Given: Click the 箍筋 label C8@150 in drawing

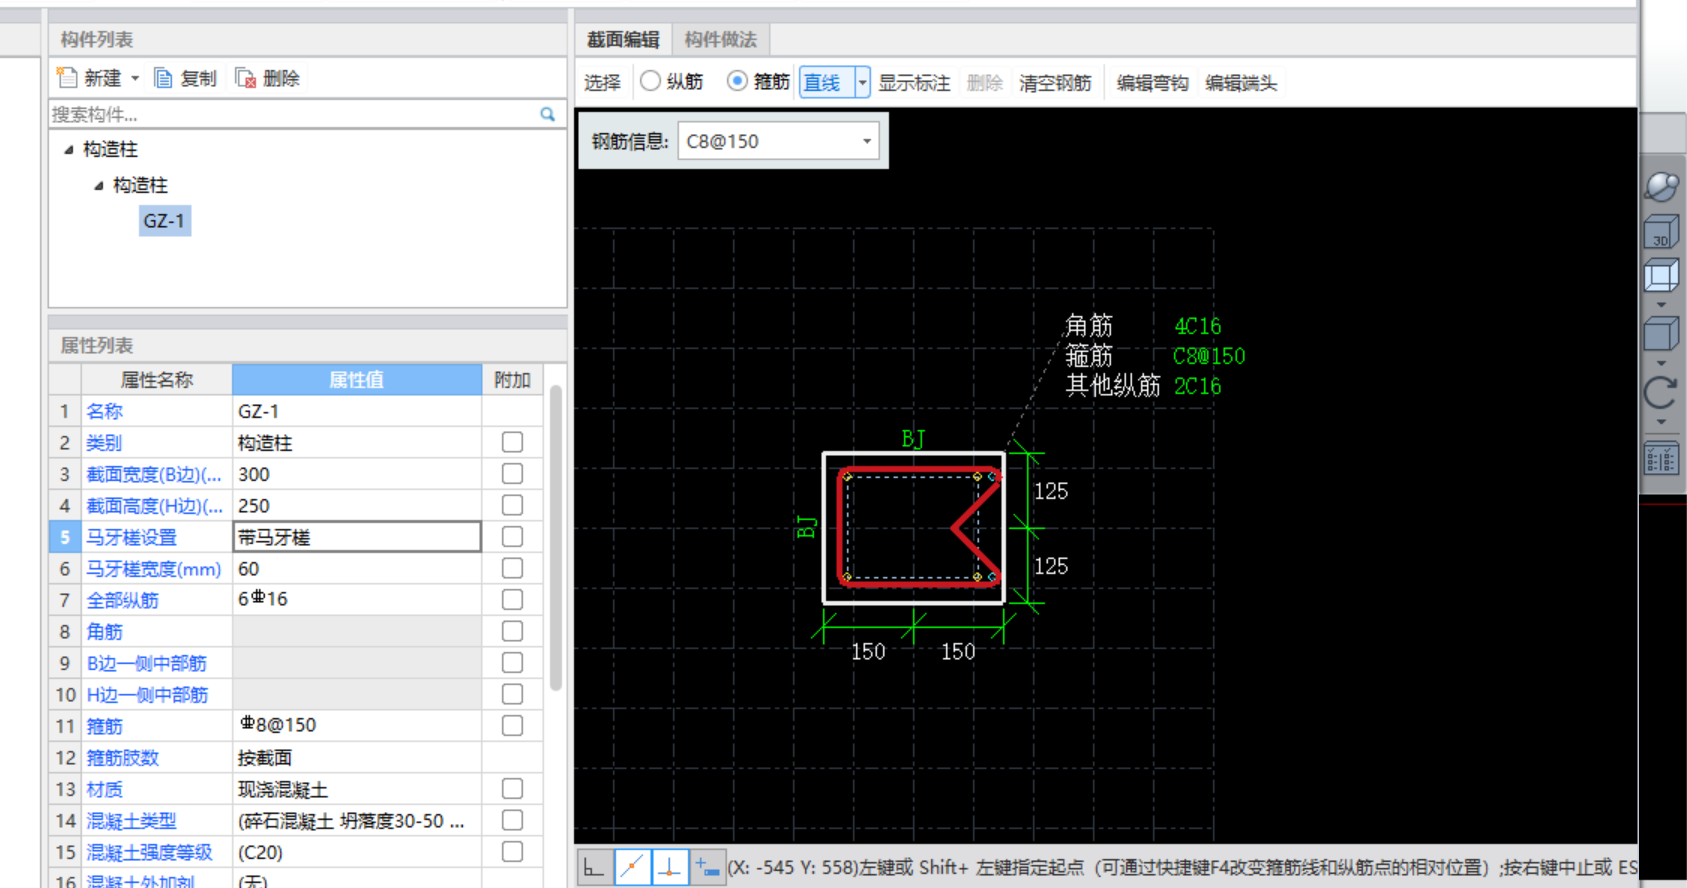Looking at the screenshot, I should tap(1209, 356).
